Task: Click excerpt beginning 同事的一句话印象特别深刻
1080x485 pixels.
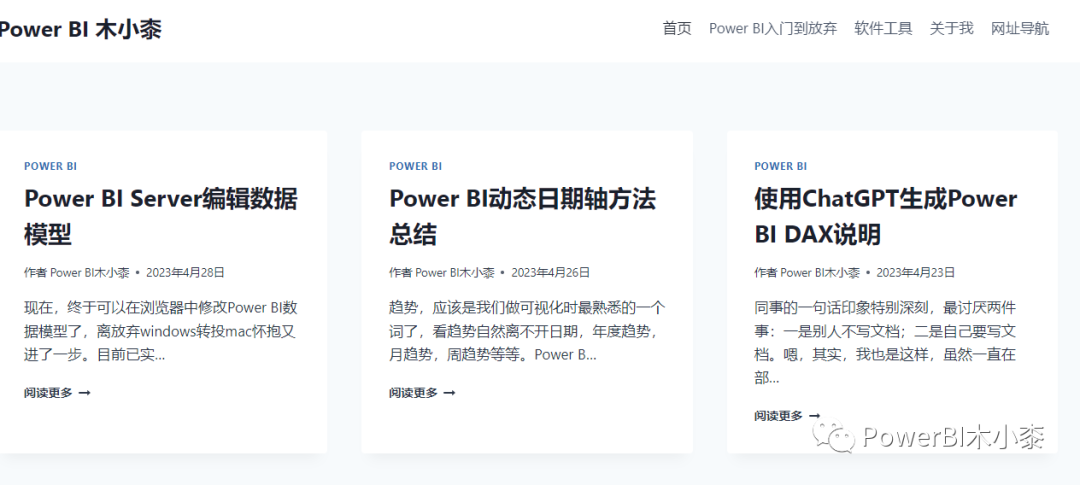Action: point(886,342)
